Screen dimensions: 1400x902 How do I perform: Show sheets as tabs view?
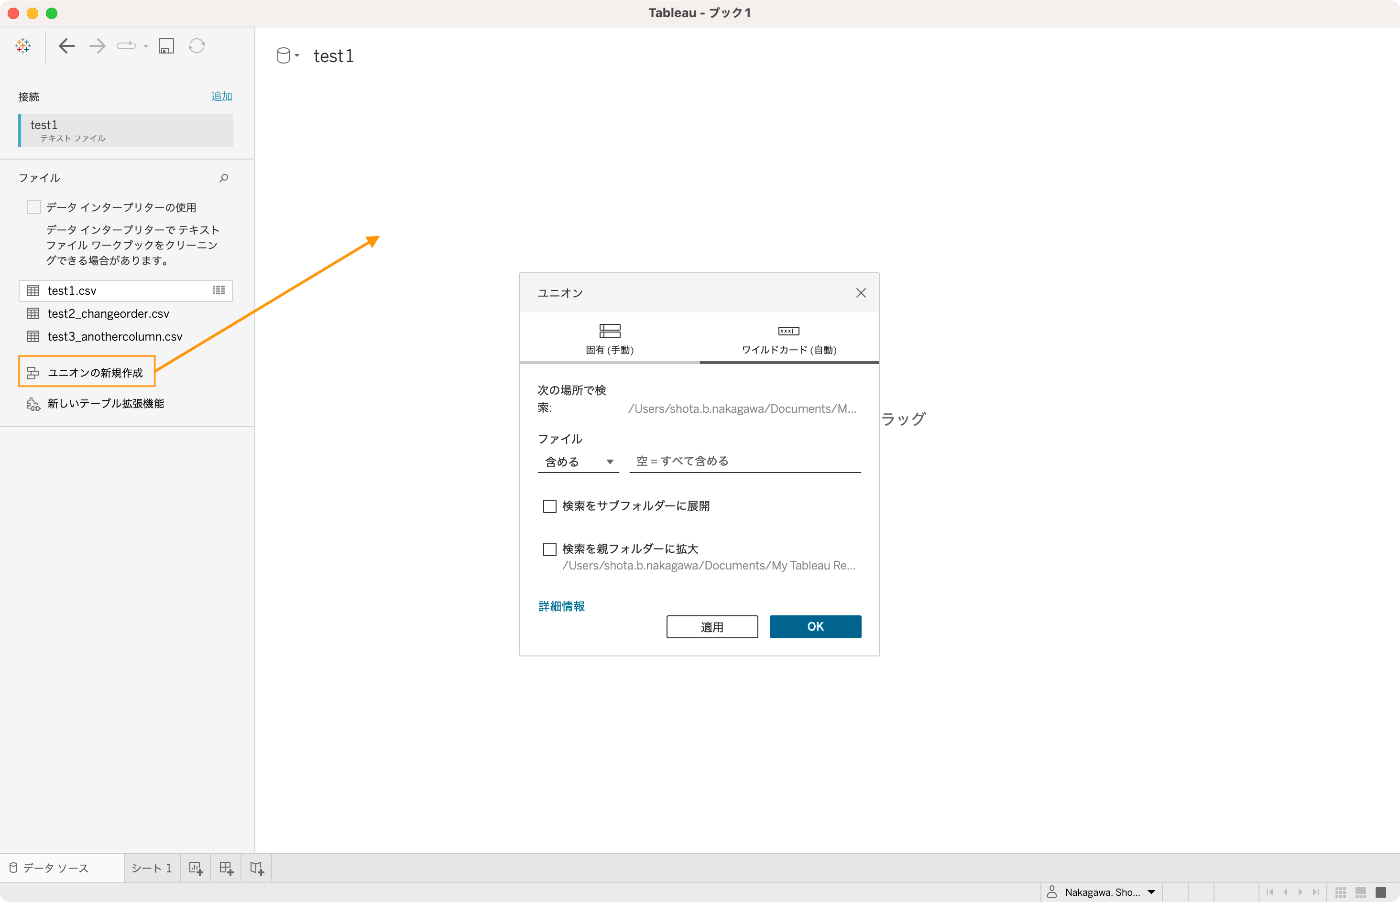(1381, 892)
